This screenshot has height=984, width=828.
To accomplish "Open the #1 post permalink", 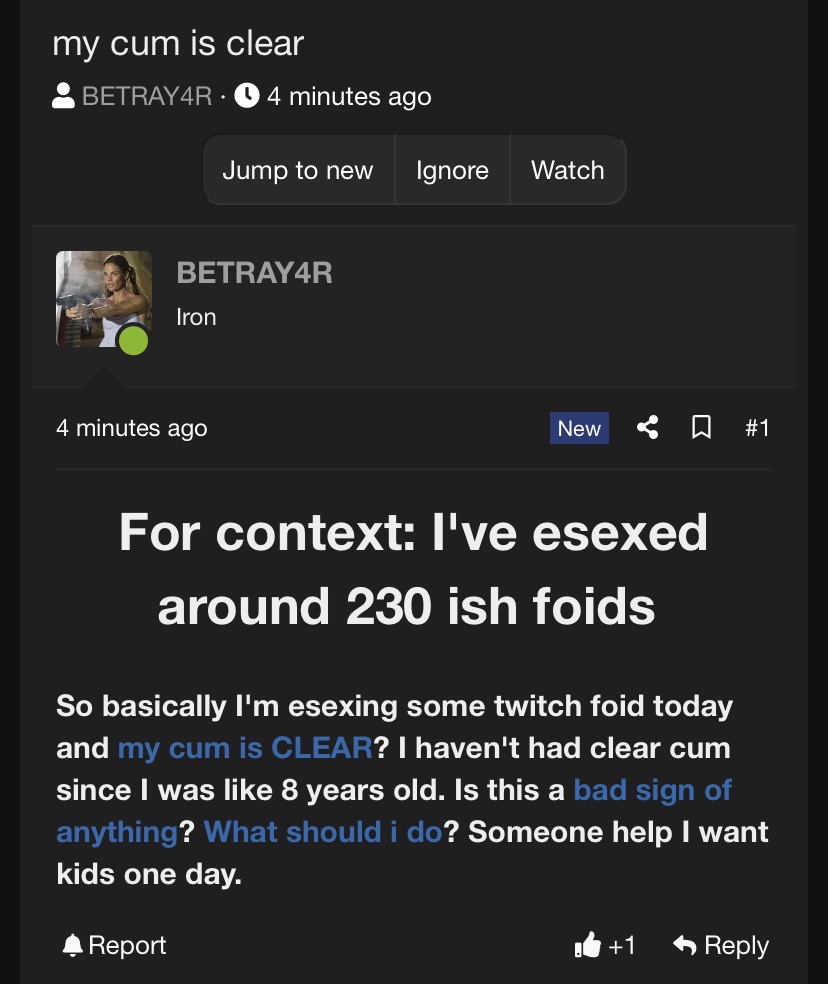I will pos(757,428).
